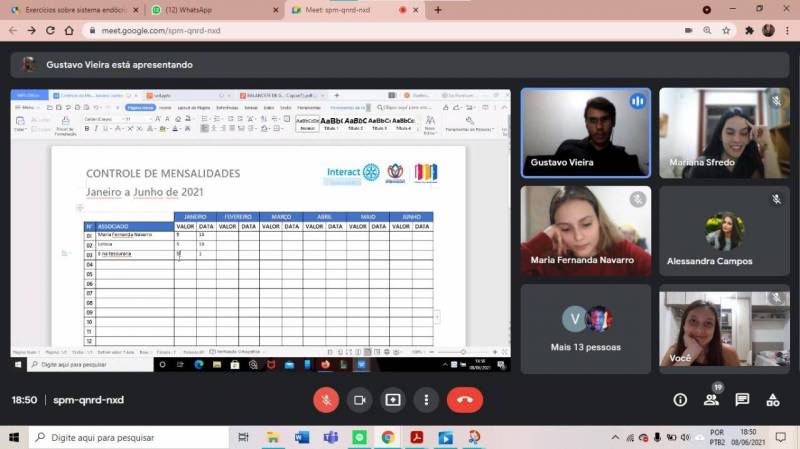Open the meeting details info icon
The width and height of the screenshot is (800, 449).
tap(680, 400)
